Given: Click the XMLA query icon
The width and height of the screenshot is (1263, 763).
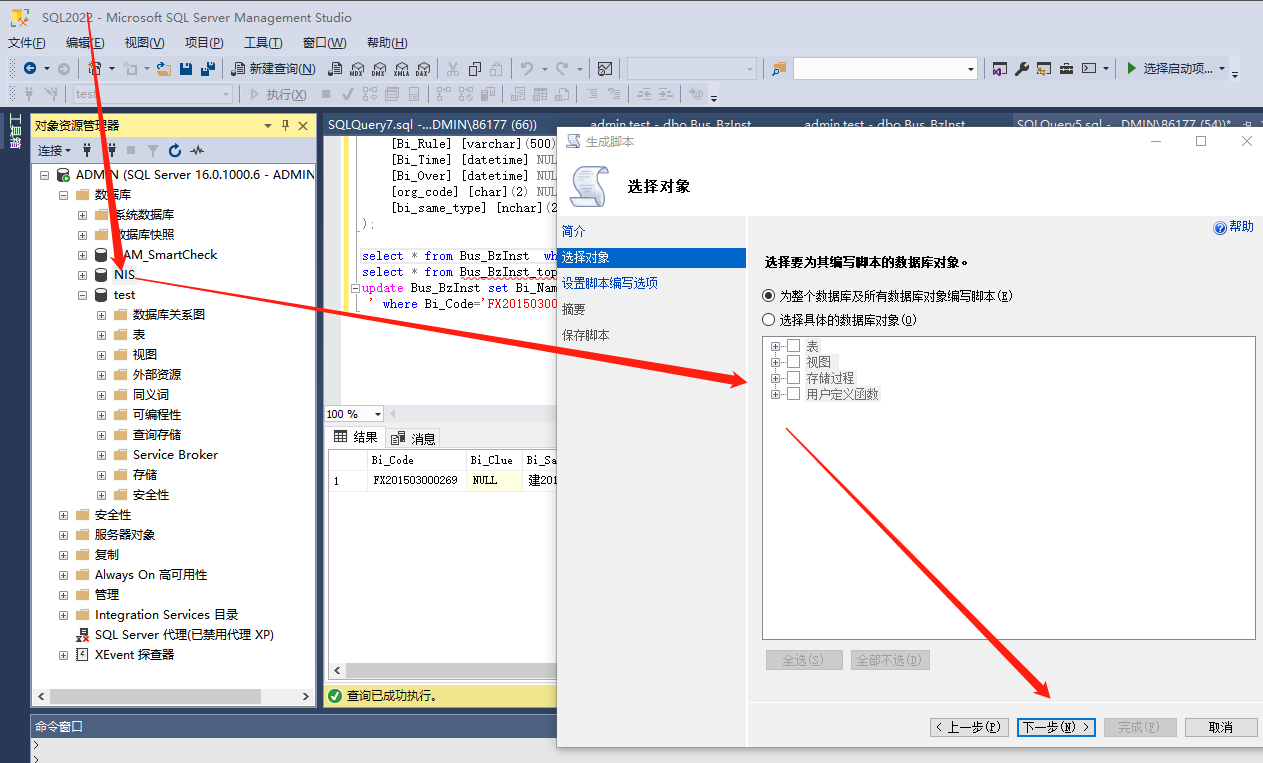Looking at the screenshot, I should [x=401, y=69].
